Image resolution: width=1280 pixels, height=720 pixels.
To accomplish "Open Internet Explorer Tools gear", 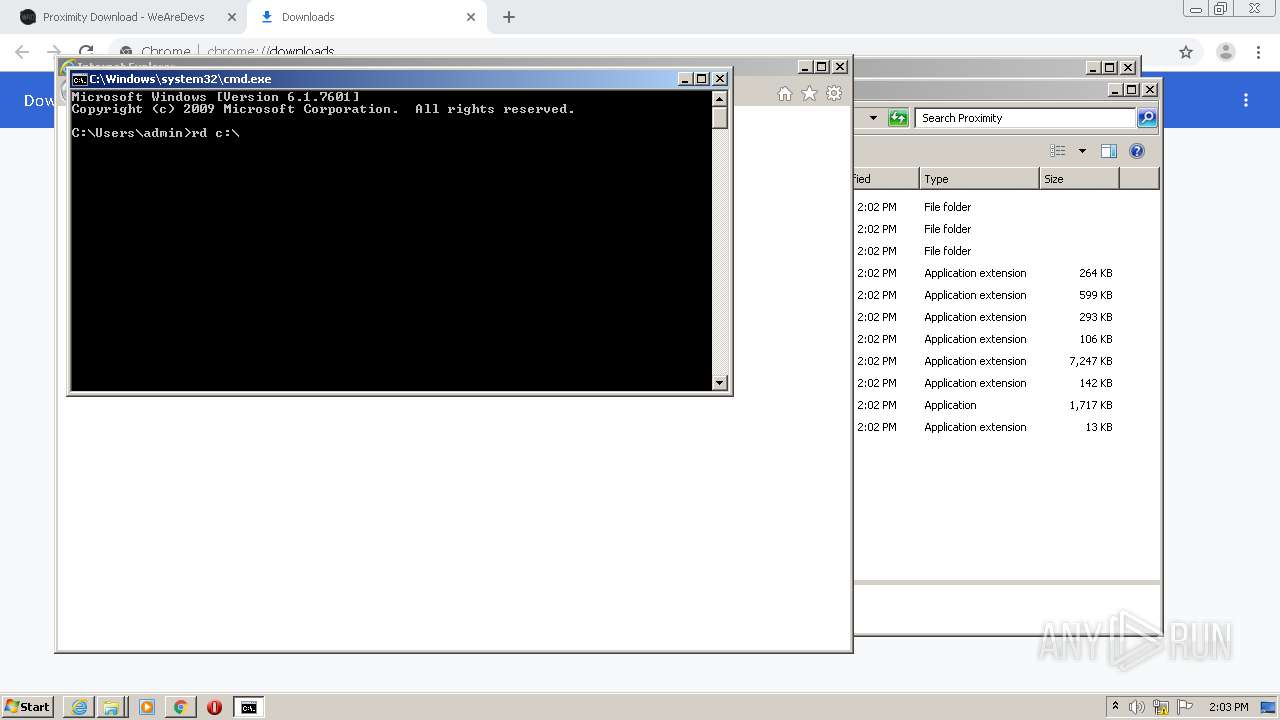I will pos(834,93).
